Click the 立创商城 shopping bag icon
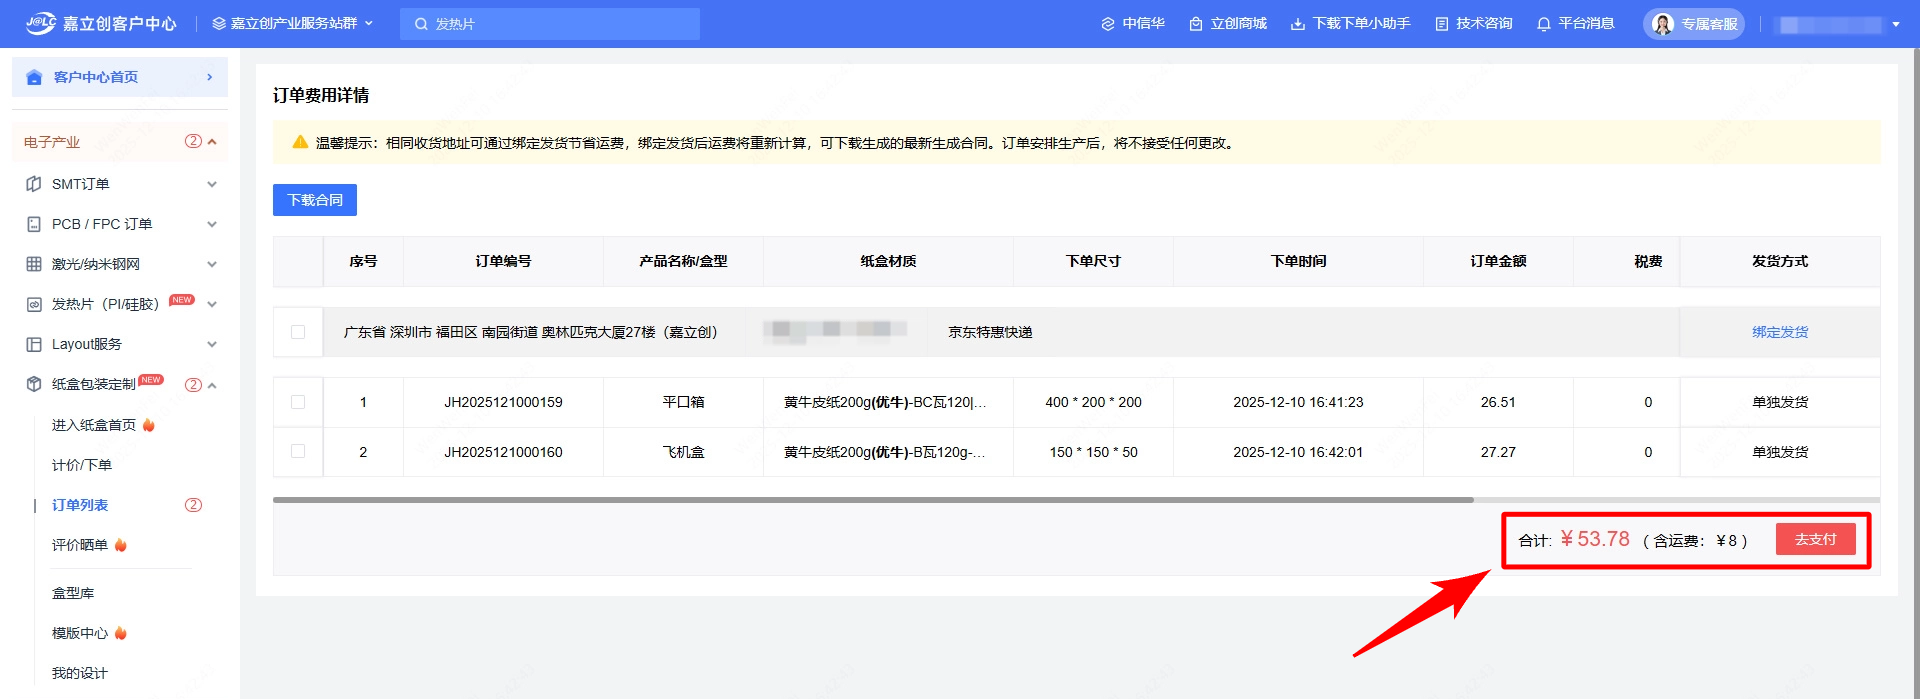The height and width of the screenshot is (699, 1920). click(x=1195, y=24)
